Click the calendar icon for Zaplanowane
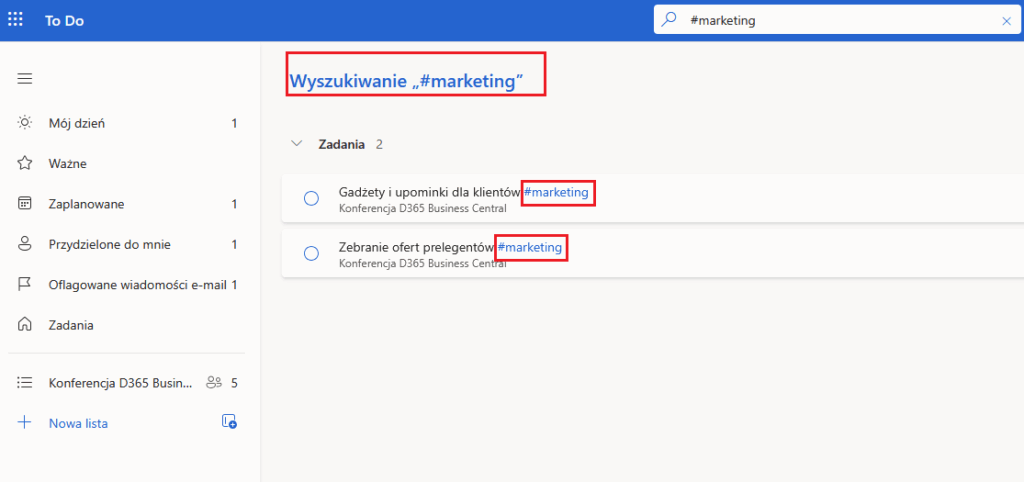1024x482 pixels. tap(25, 204)
